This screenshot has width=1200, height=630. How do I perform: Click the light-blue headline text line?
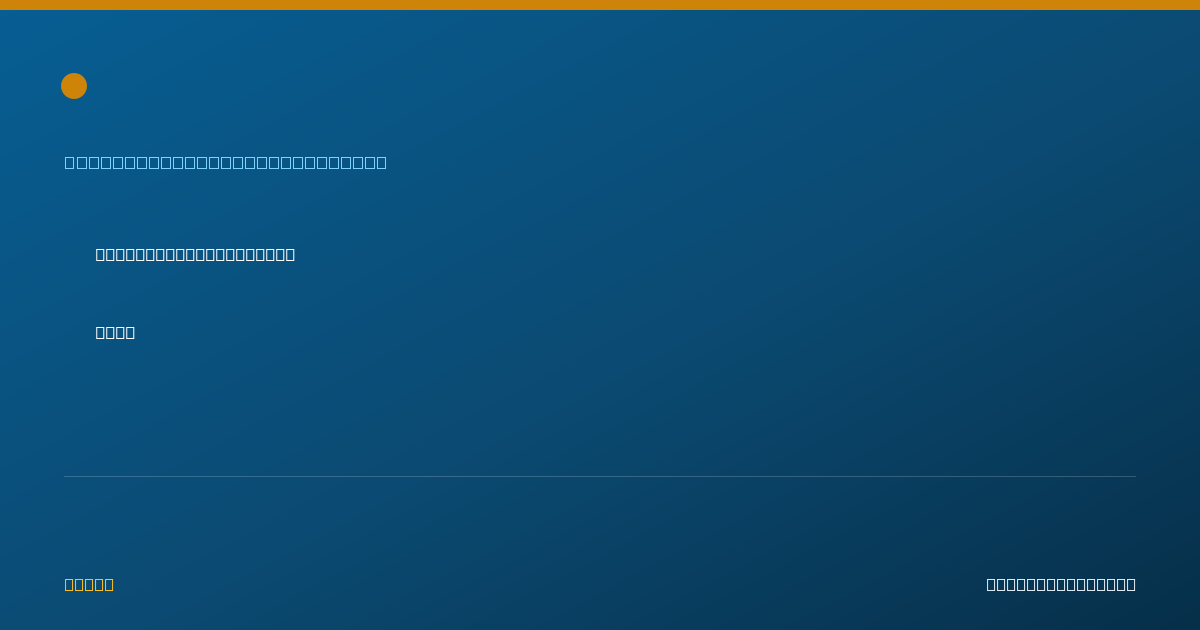point(226,162)
